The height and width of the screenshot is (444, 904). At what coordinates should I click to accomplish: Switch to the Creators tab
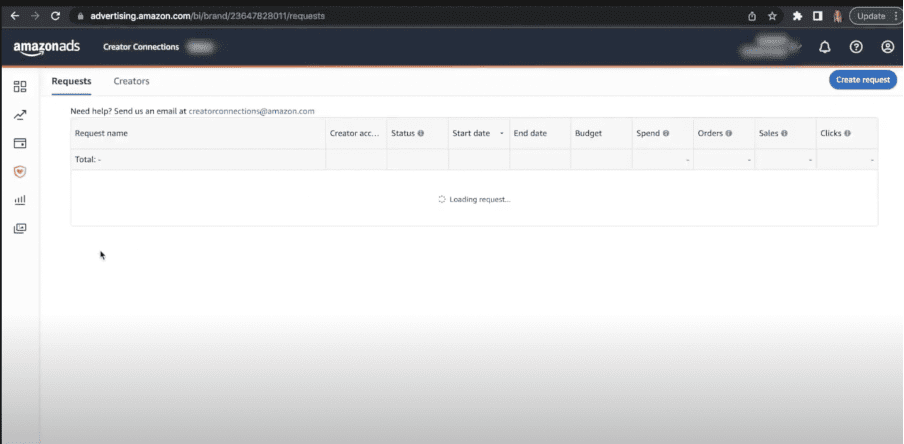click(x=131, y=81)
